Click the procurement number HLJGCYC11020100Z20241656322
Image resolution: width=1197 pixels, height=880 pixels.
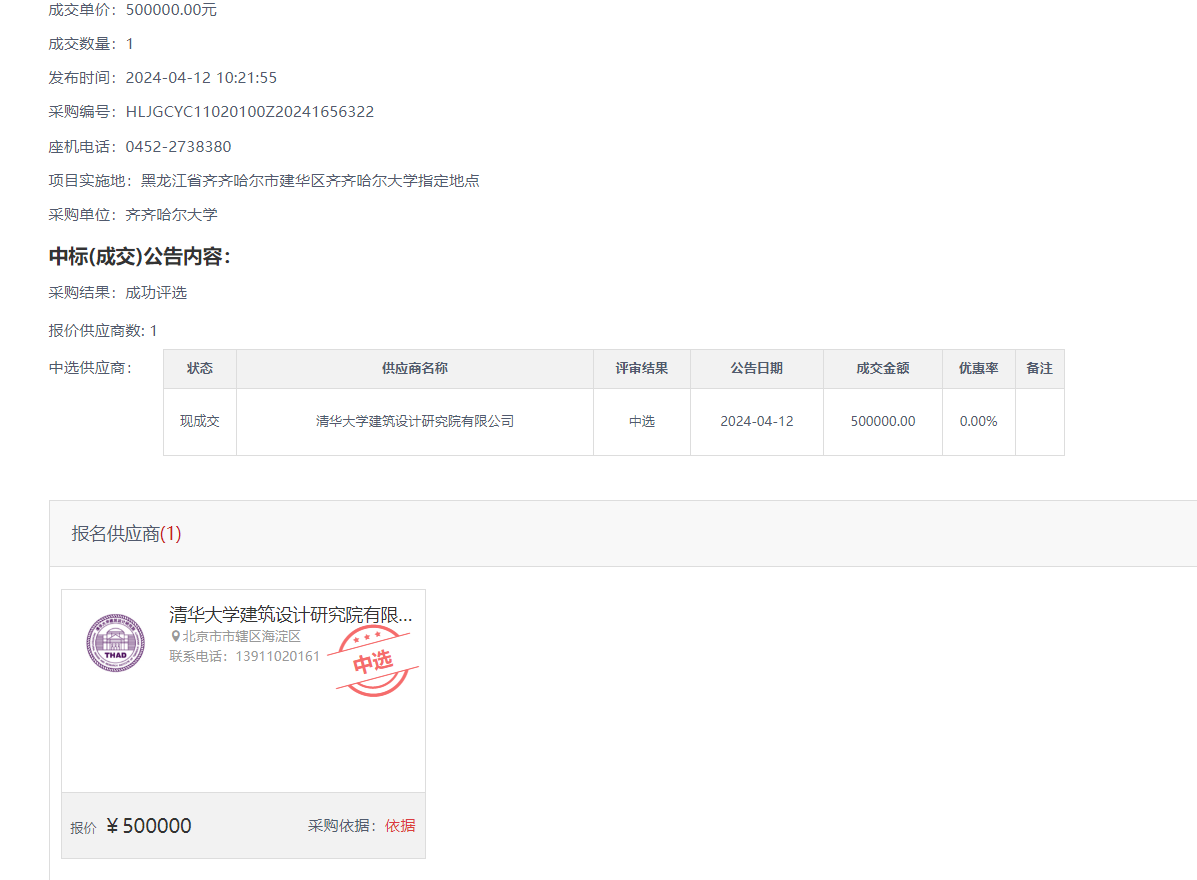250,112
